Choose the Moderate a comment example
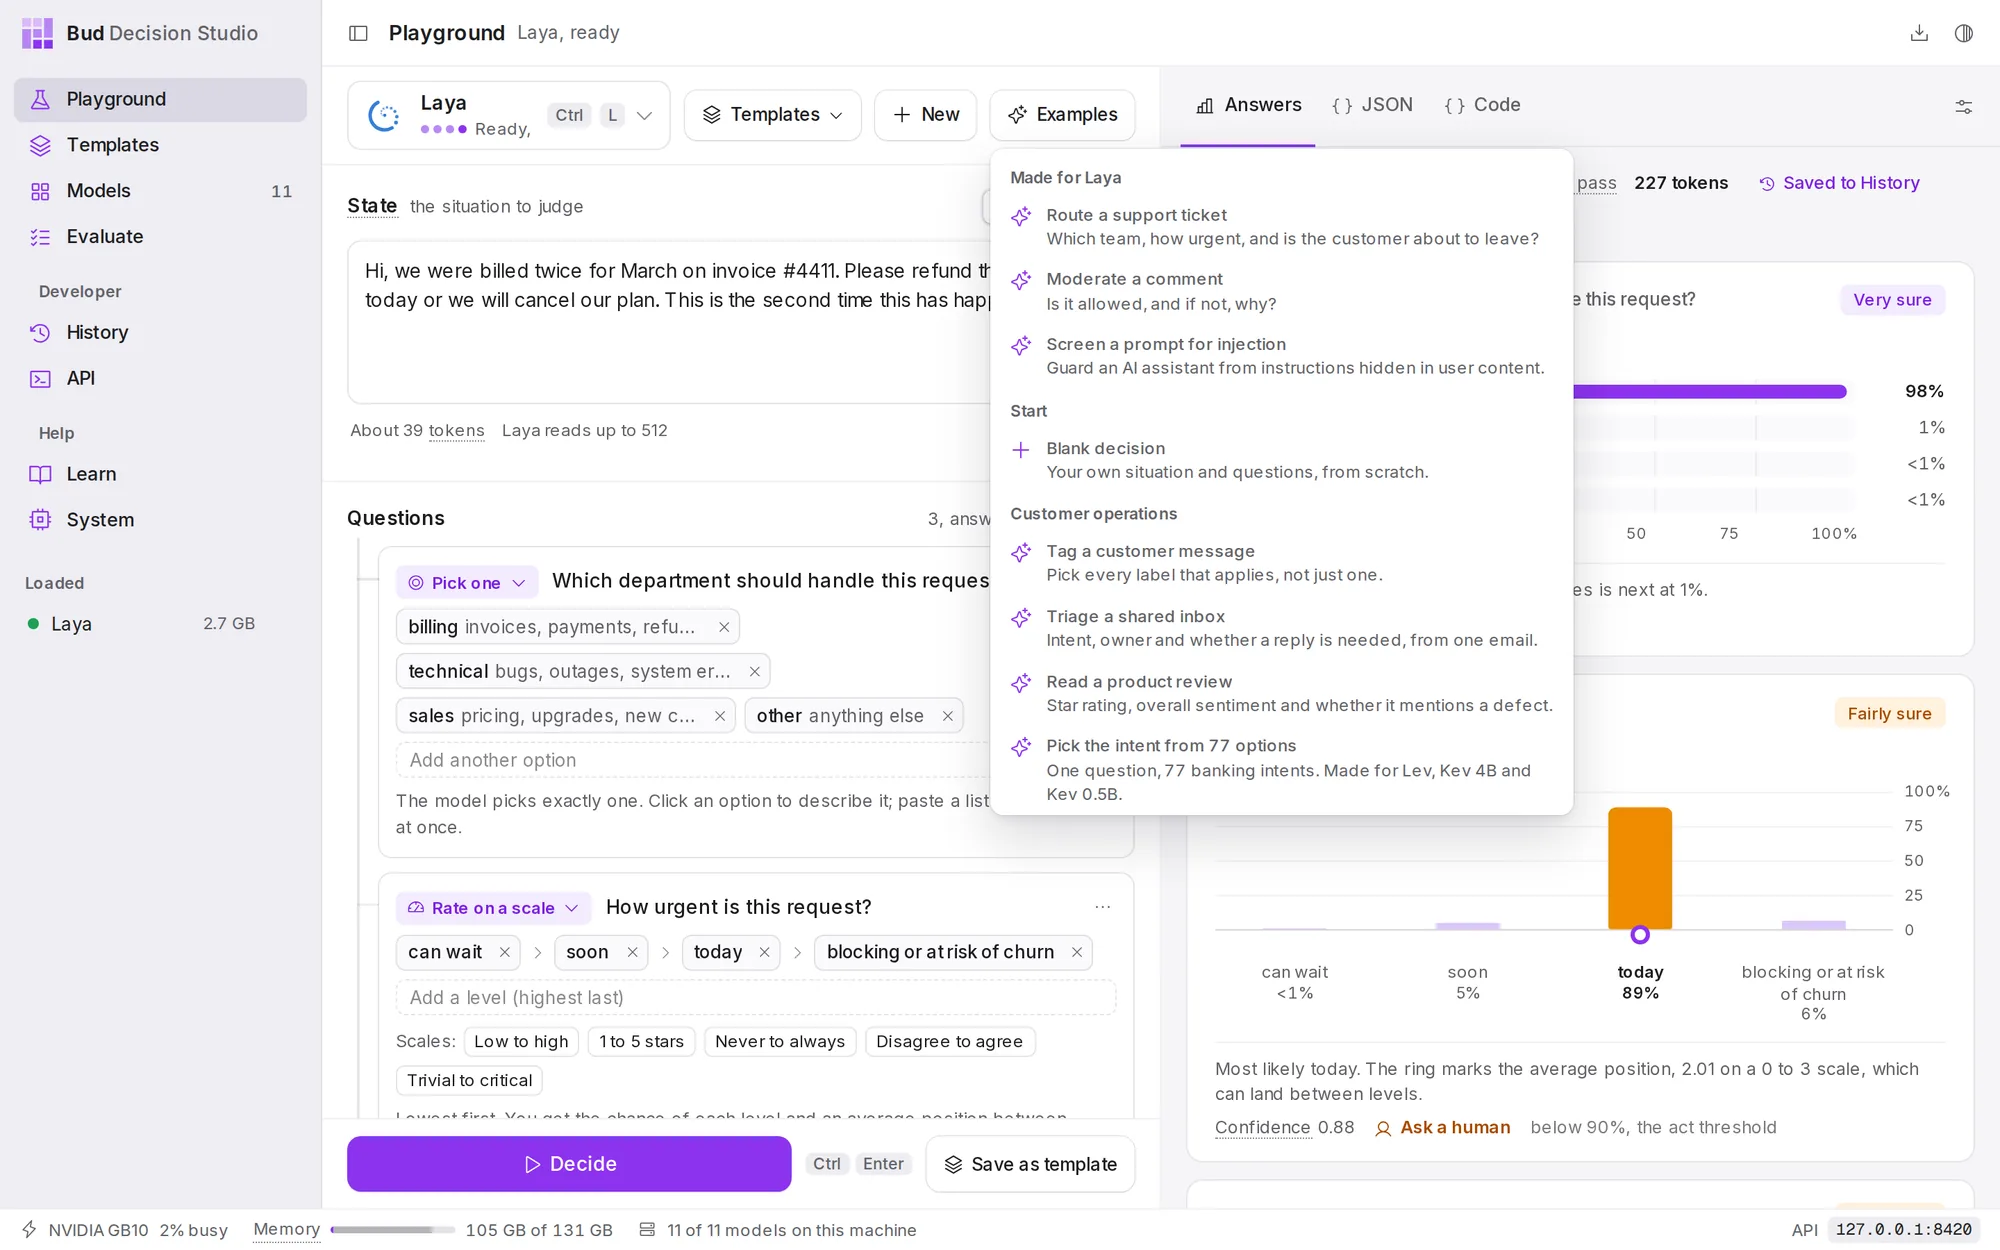2000x1250 pixels. point(1282,291)
